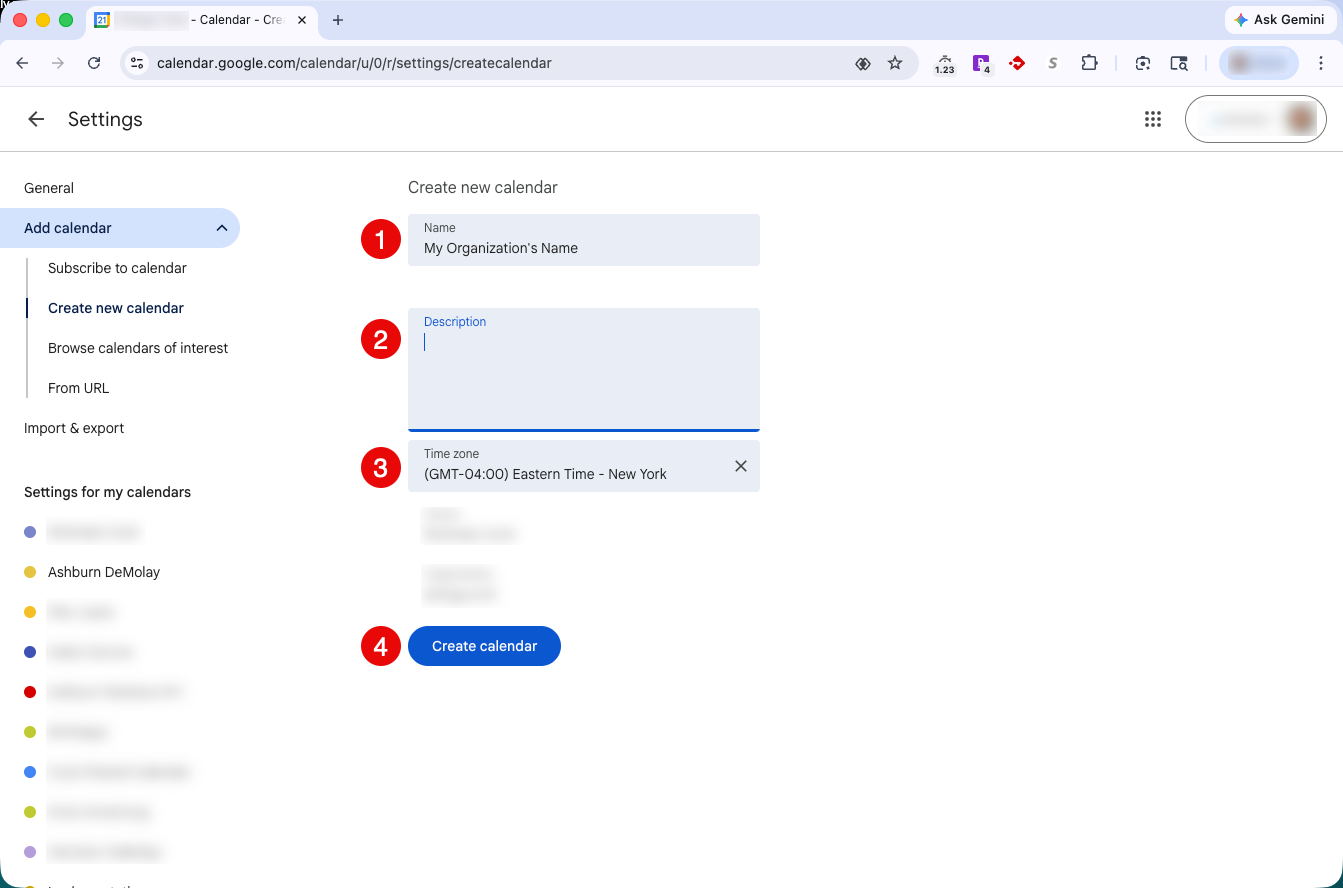Open the Google Password Manager extension icon
Viewport: 1343px width, 888px height.
[x=981, y=62]
